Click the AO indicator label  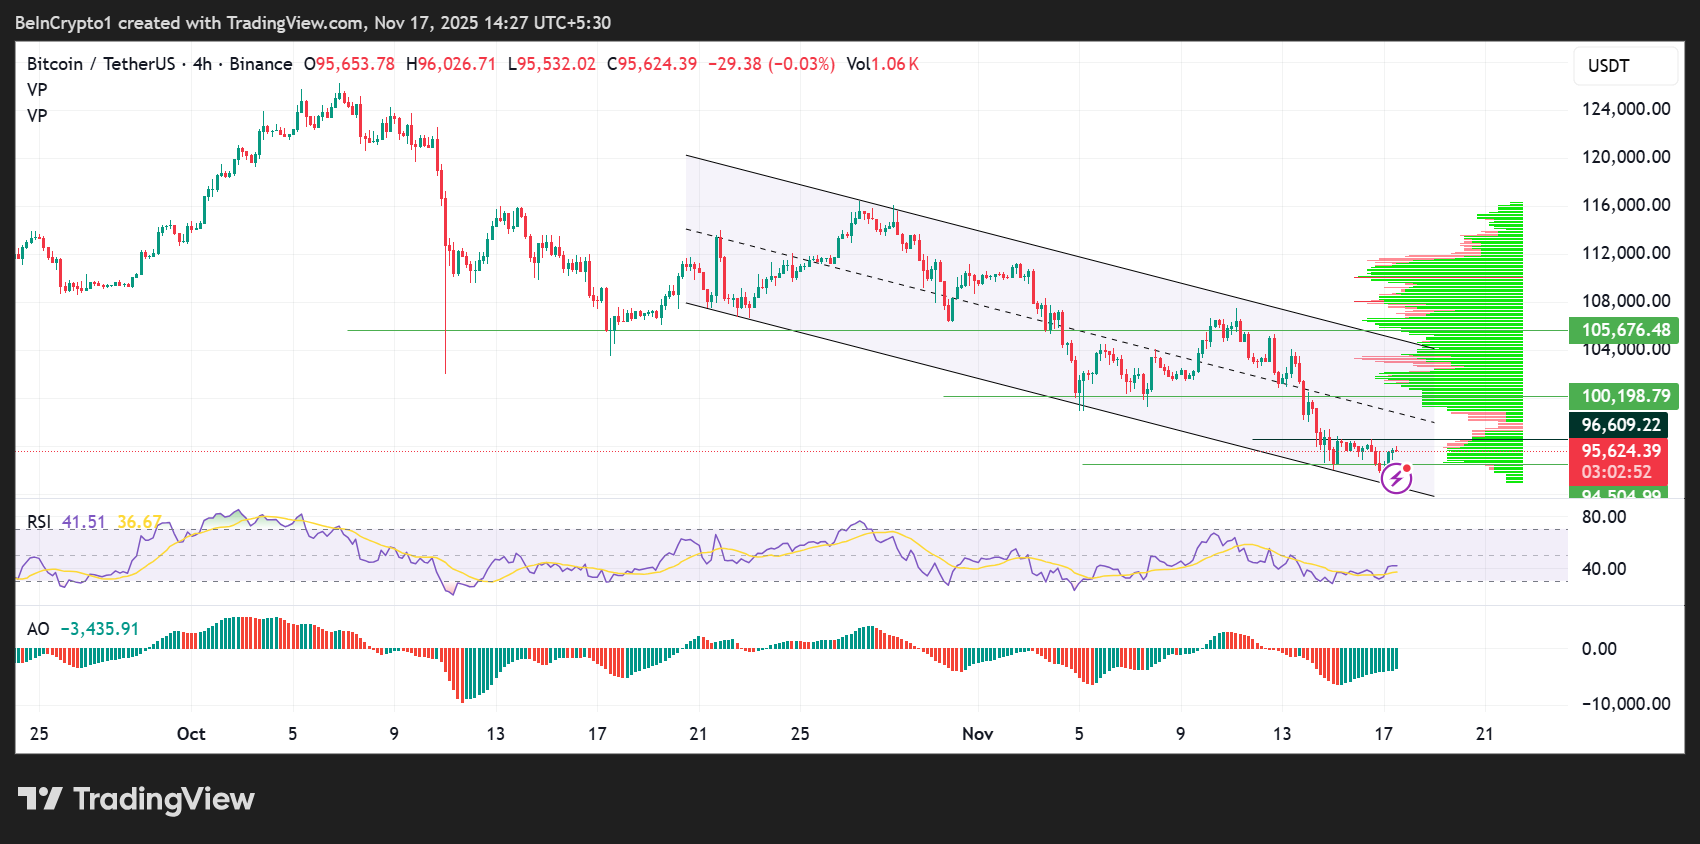pos(38,629)
